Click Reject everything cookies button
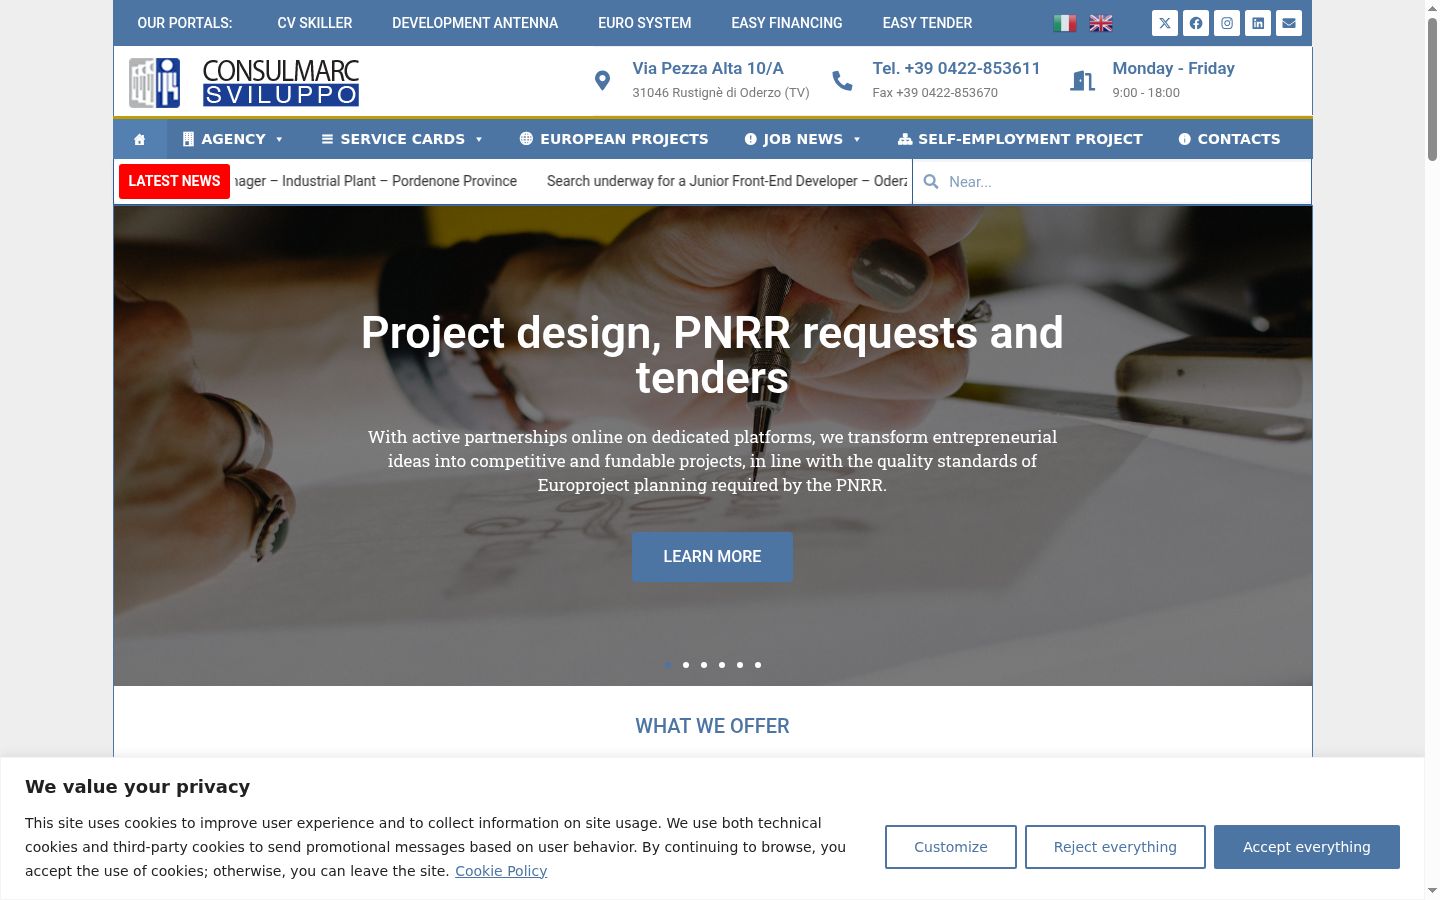 pyautogui.click(x=1115, y=847)
